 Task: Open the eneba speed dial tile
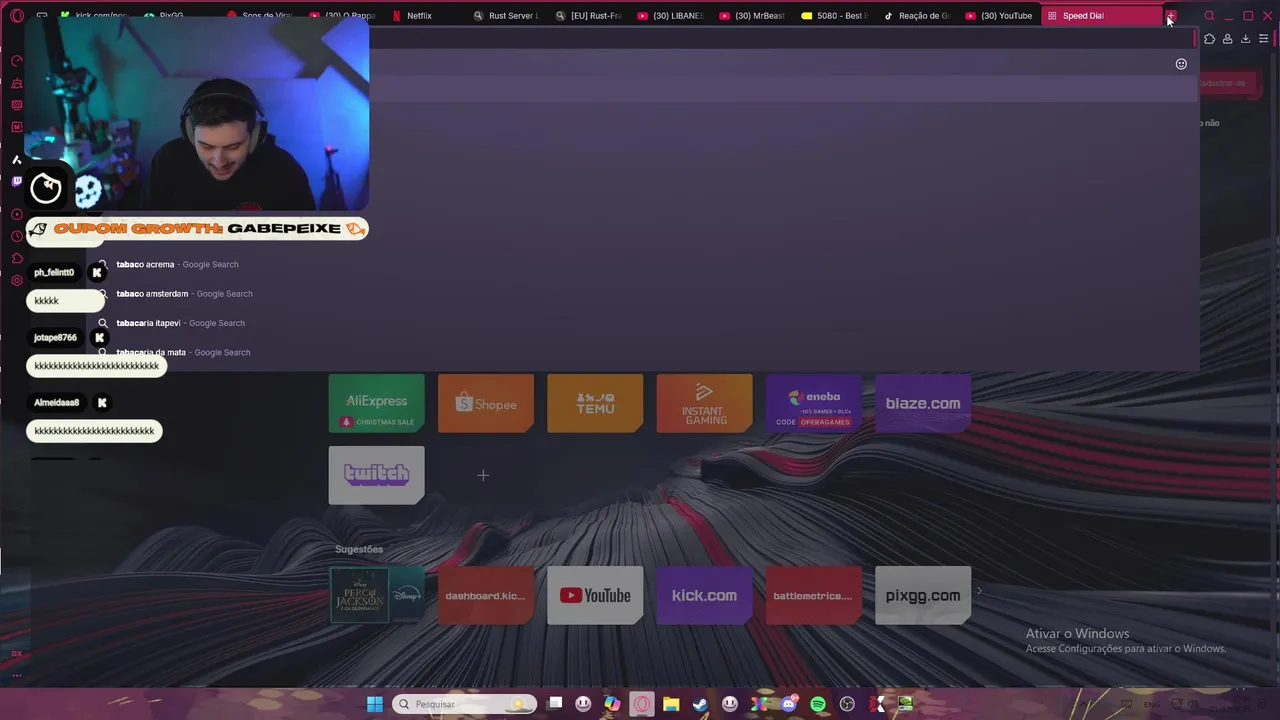814,403
